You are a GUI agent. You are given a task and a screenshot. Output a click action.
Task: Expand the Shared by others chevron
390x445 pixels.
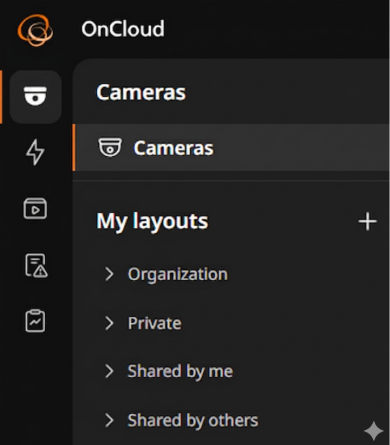(x=109, y=420)
